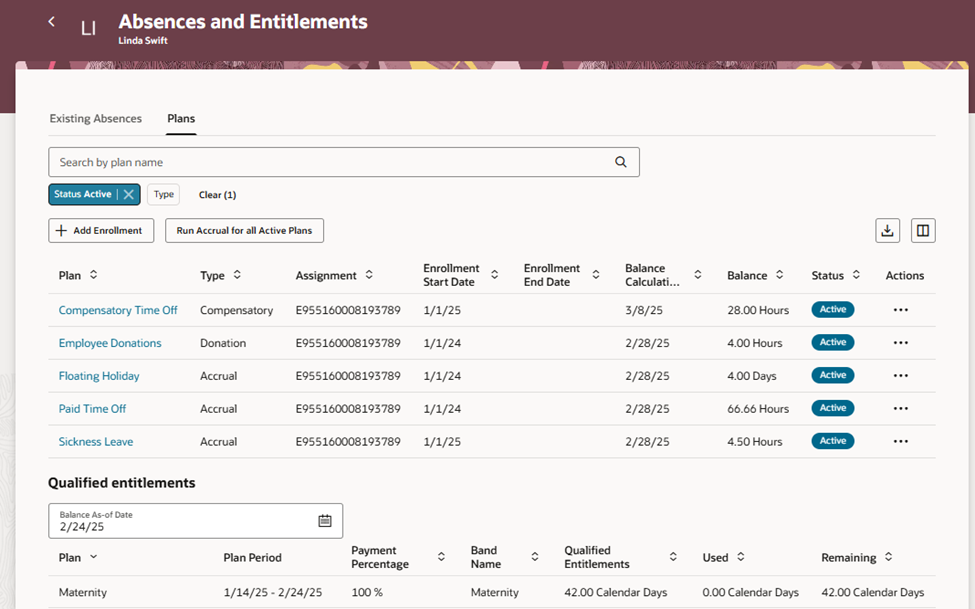The width and height of the screenshot is (975, 609).
Task: Click the Add Enrollment button
Action: point(101,230)
